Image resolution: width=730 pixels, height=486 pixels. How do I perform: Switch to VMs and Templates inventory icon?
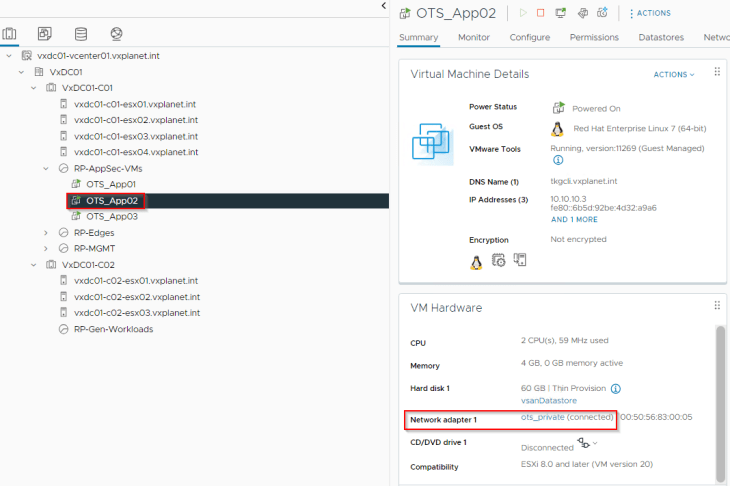coord(45,34)
